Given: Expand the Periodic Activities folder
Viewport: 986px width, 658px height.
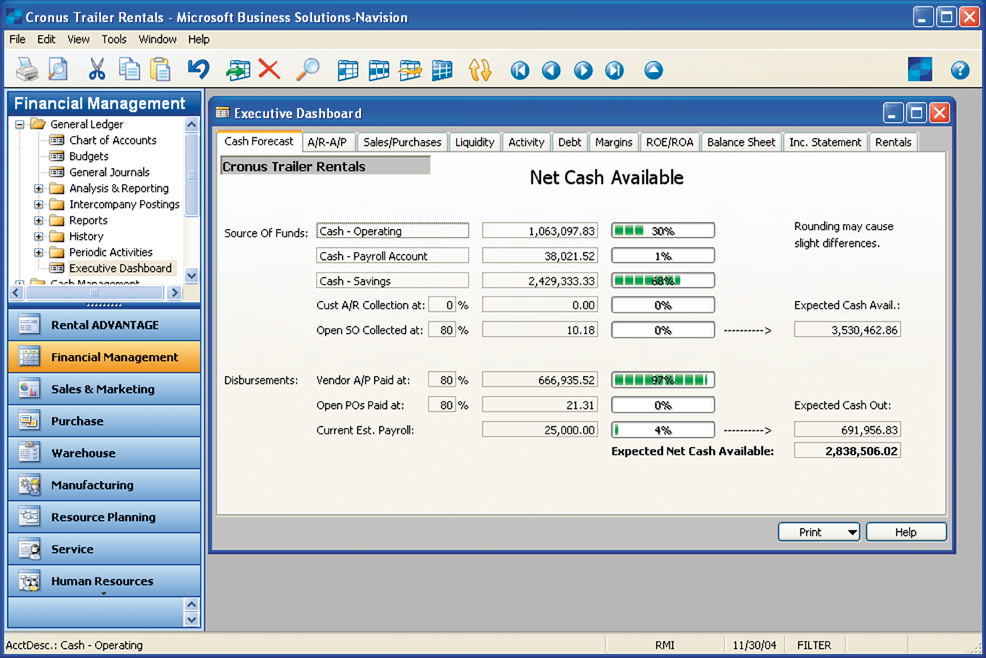Looking at the screenshot, I should pyautogui.click(x=38, y=252).
